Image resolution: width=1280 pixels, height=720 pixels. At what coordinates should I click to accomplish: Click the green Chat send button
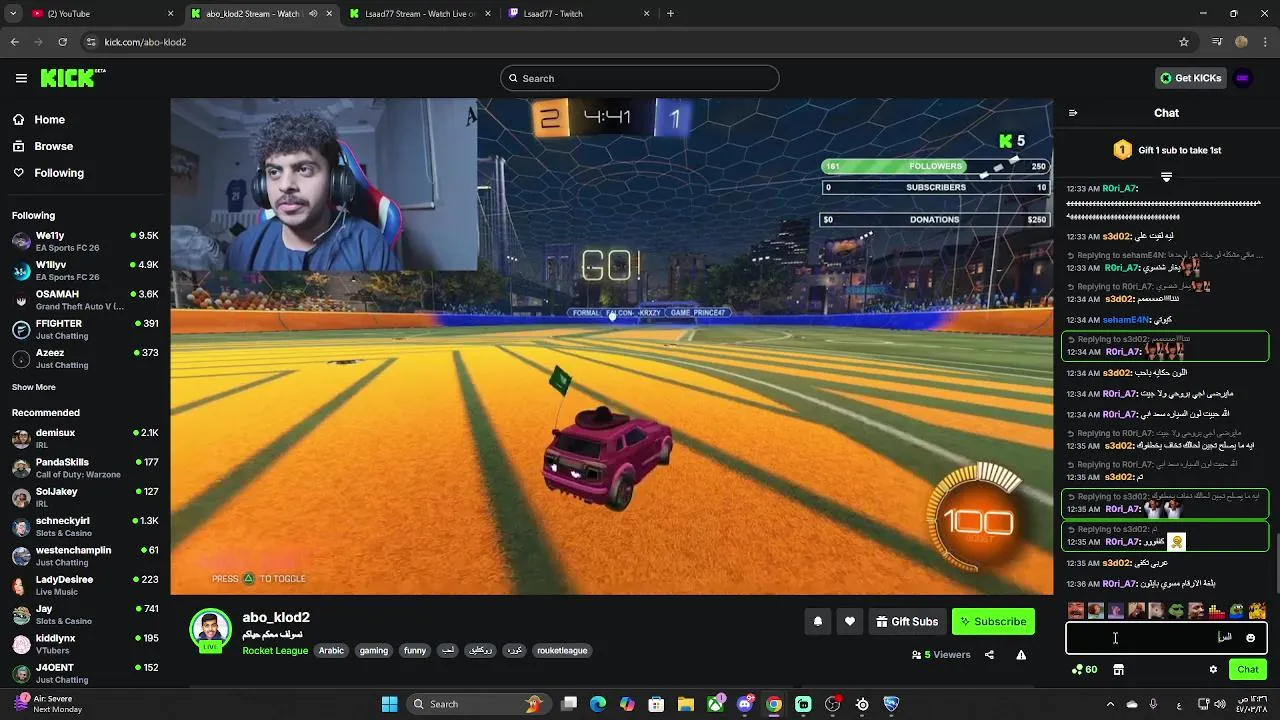1248,670
